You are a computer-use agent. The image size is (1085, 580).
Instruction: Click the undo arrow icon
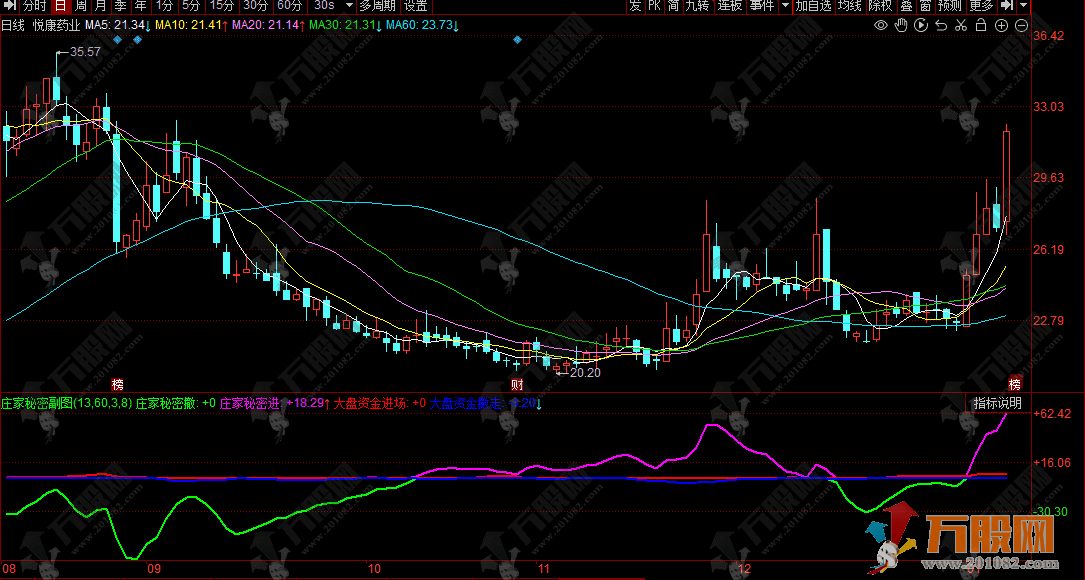(x=941, y=25)
